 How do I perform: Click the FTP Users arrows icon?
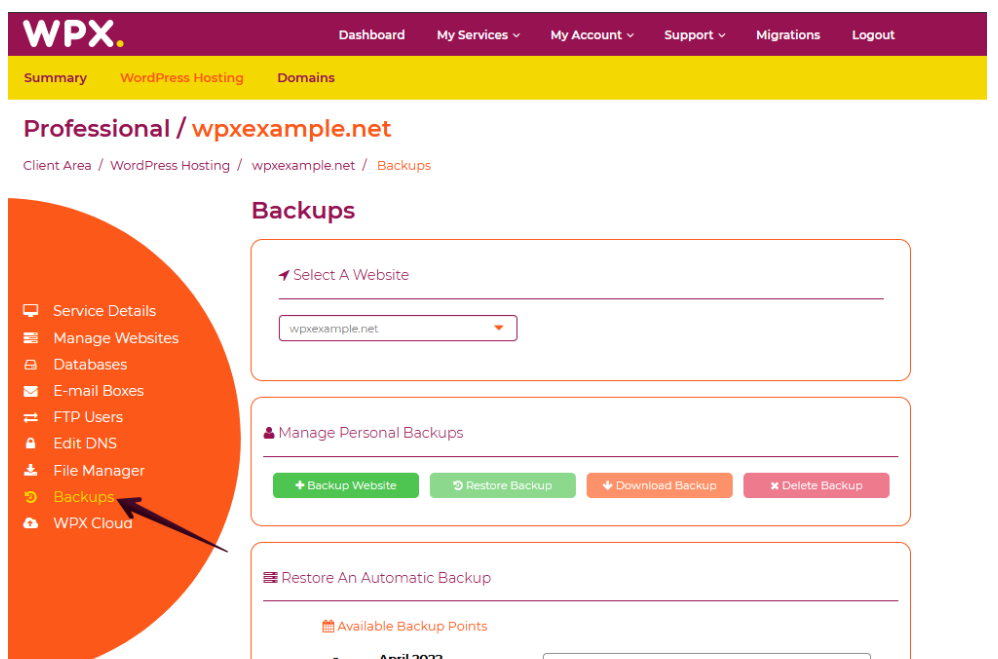click(31, 417)
